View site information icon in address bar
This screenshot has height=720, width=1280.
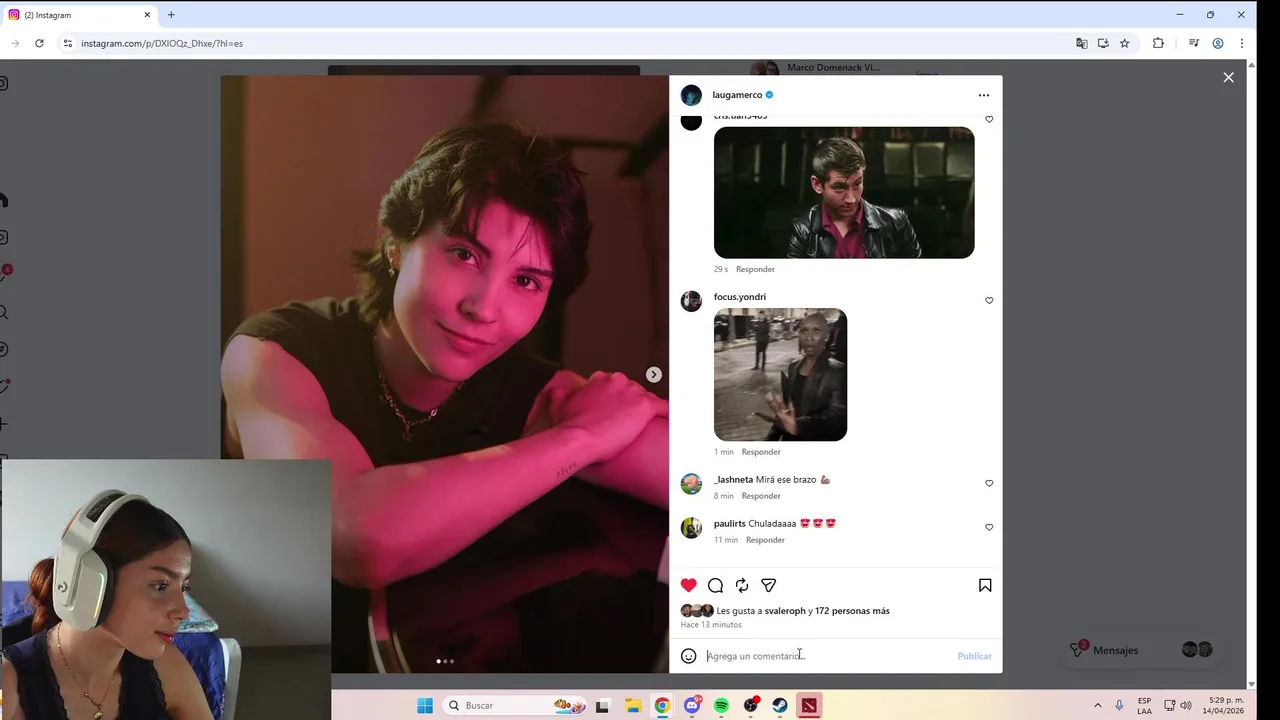tap(67, 43)
